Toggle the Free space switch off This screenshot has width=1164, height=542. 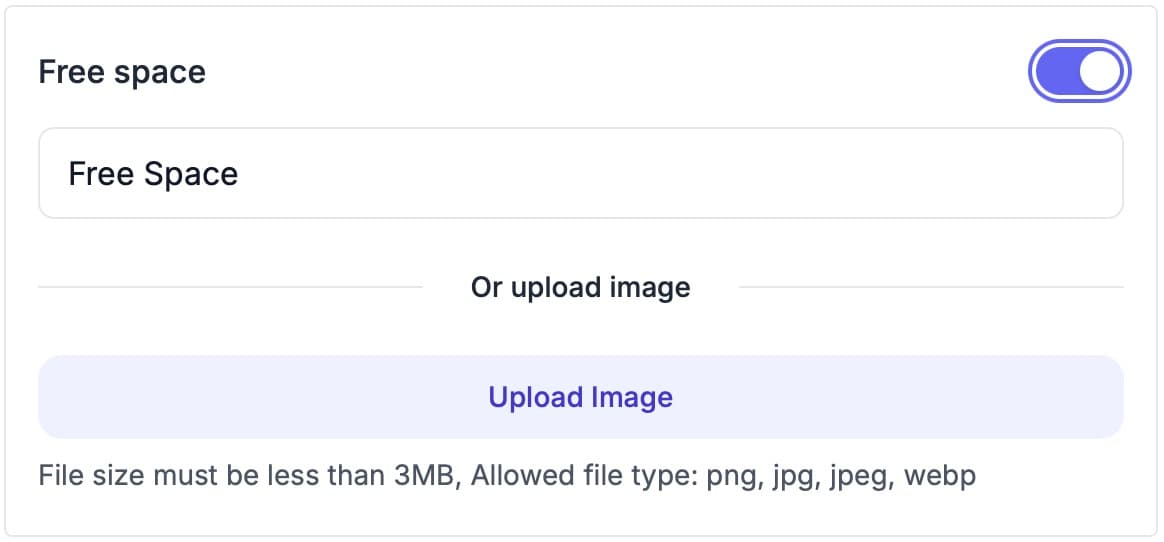tap(1079, 72)
